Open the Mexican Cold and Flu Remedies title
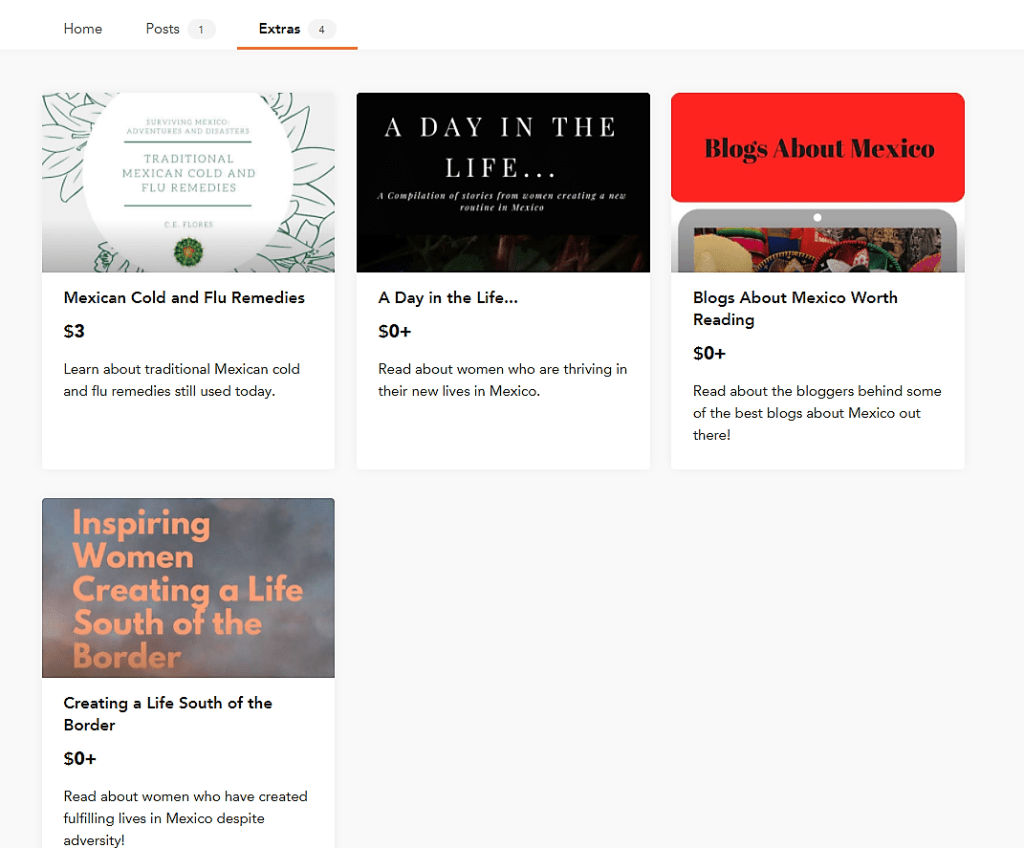 pyautogui.click(x=184, y=298)
